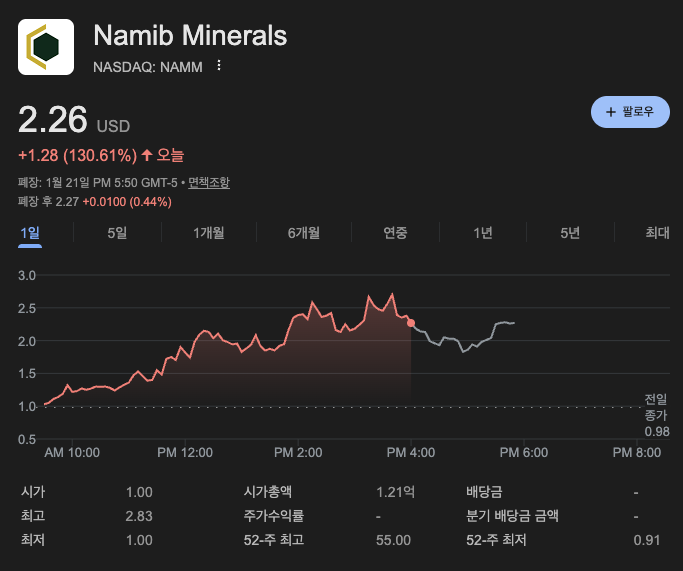This screenshot has height=571, width=683.
Task: Select the 1일 chart range tab
Action: pyautogui.click(x=30, y=233)
